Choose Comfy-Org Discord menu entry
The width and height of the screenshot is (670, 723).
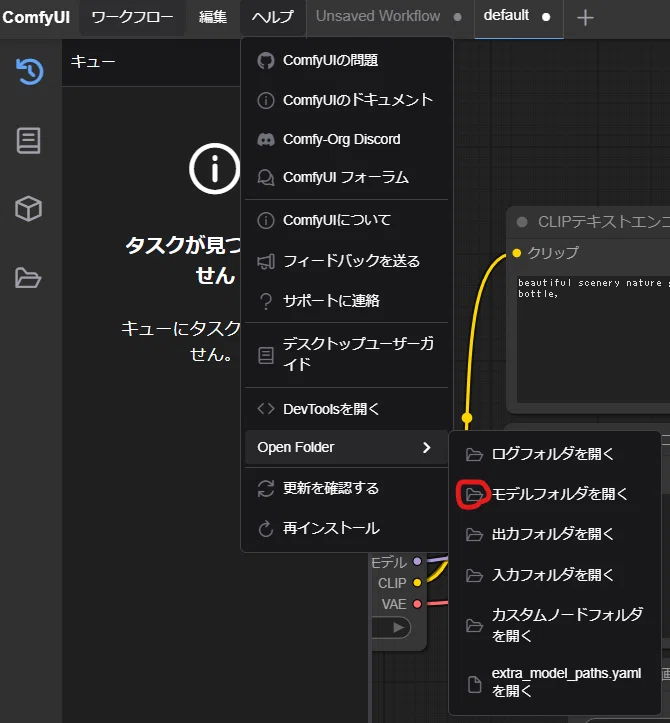(x=347, y=139)
